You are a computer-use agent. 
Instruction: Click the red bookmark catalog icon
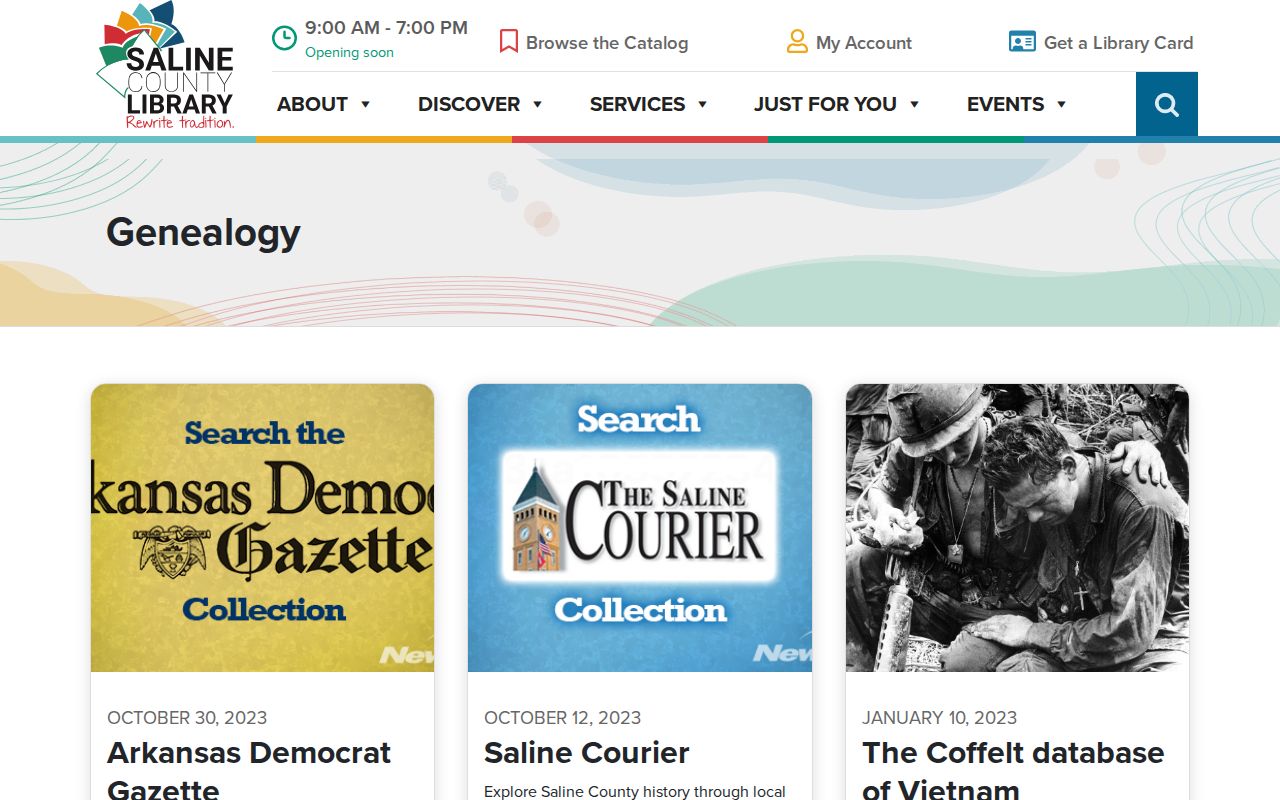coord(508,42)
